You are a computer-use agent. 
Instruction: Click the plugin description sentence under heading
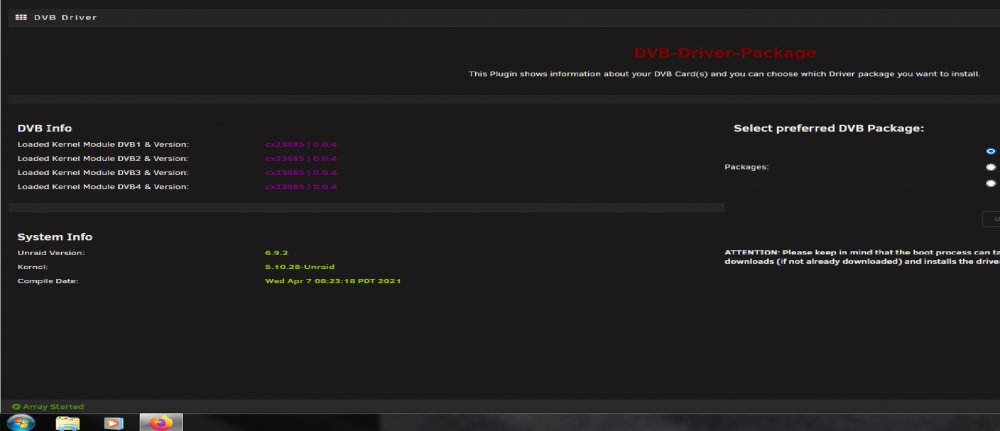724,74
